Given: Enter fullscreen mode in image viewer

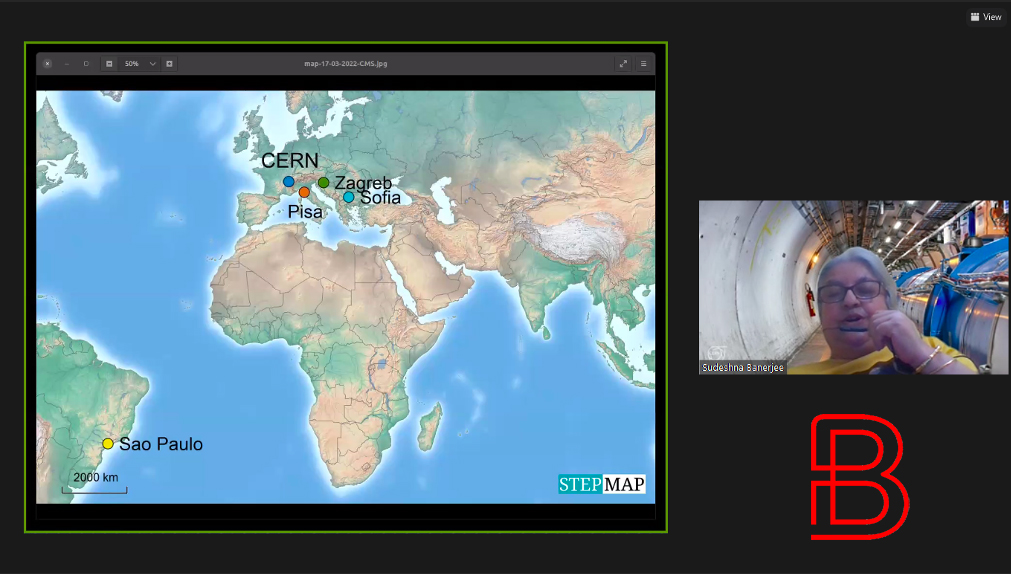Looking at the screenshot, I should (623, 64).
